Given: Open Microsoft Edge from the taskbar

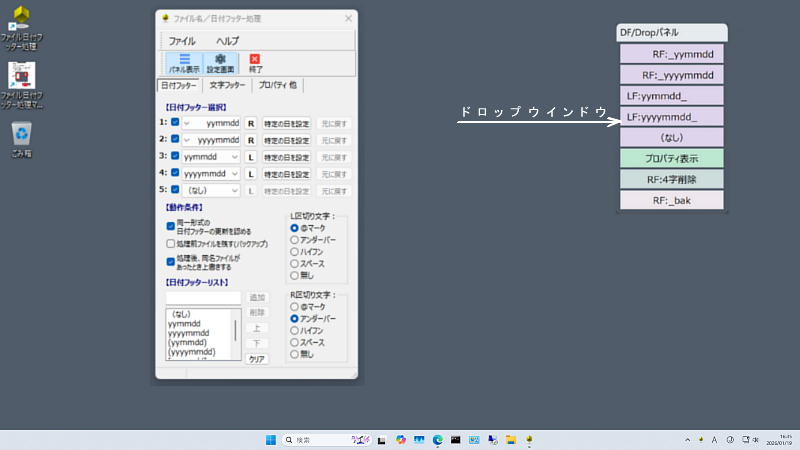Looking at the screenshot, I should pyautogui.click(x=437, y=440).
